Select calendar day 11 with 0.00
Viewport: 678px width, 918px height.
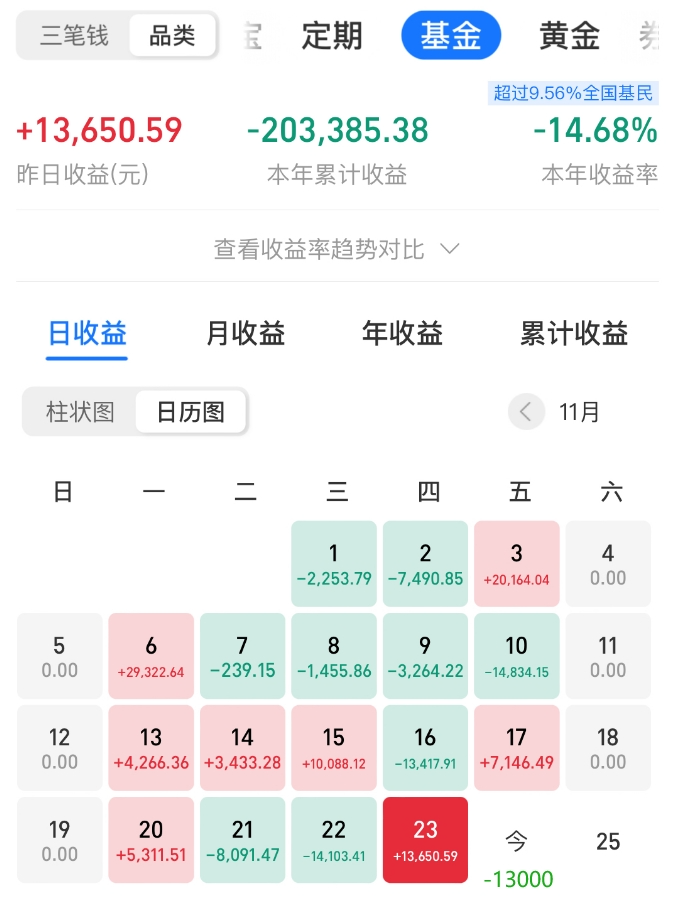point(608,656)
